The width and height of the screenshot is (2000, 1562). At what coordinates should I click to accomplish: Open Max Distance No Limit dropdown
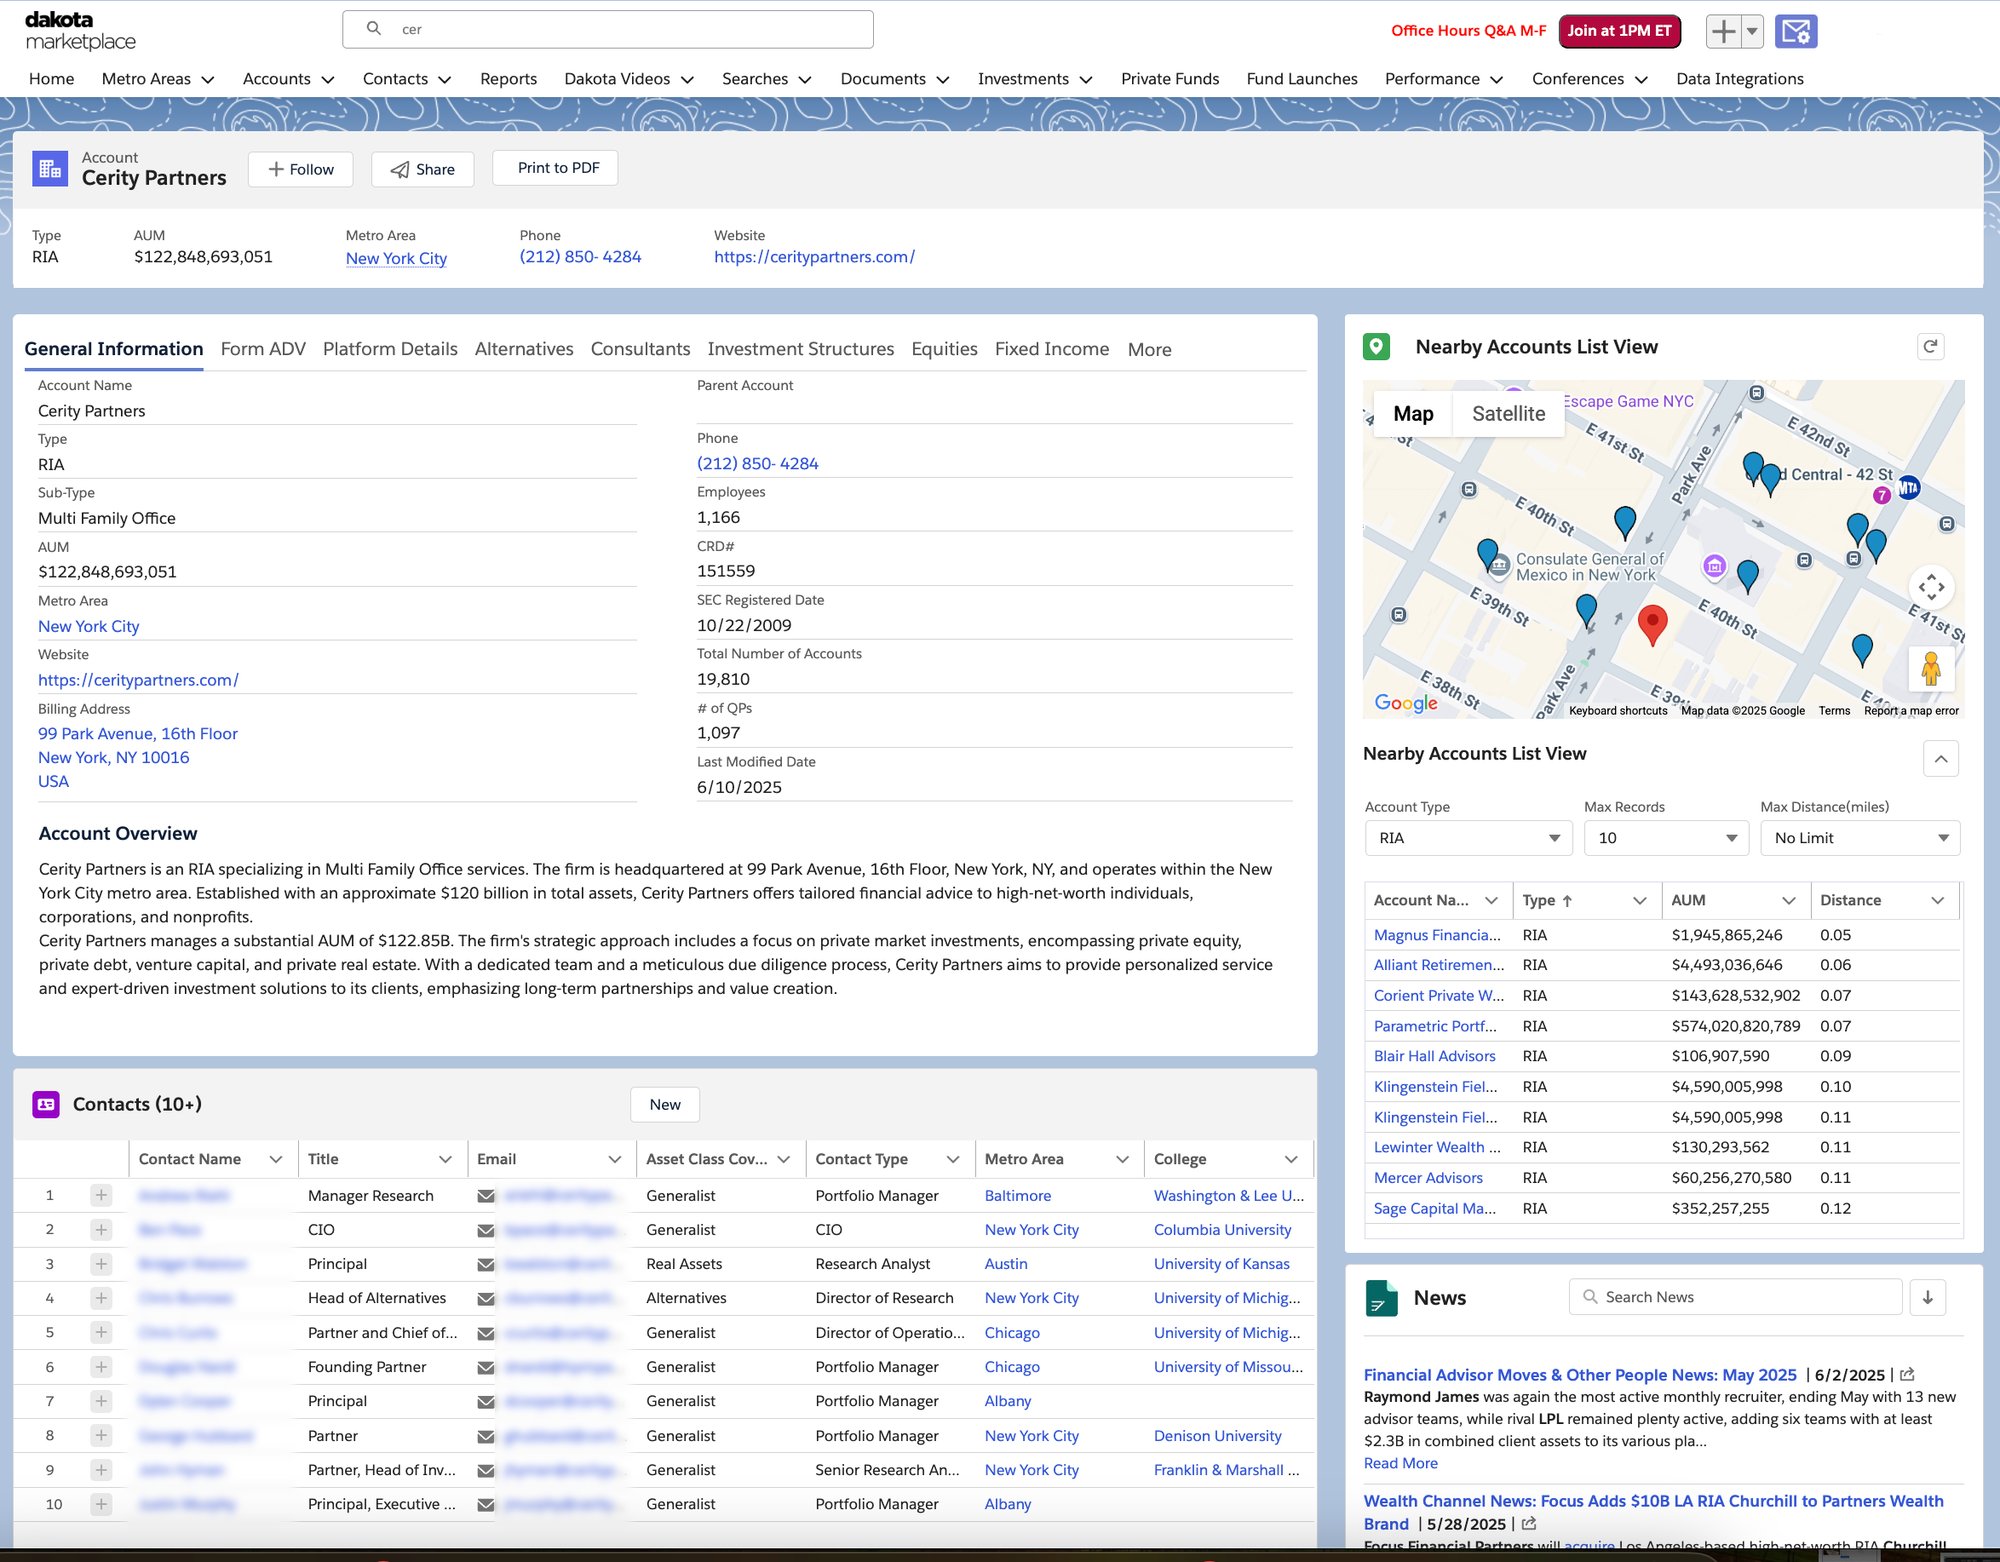click(x=1859, y=838)
